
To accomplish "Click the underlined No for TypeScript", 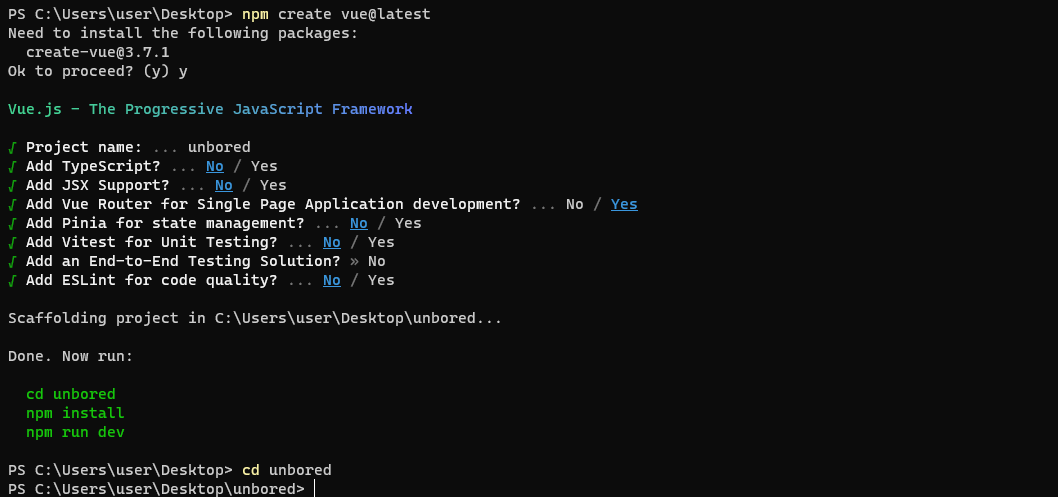I will click(215, 166).
